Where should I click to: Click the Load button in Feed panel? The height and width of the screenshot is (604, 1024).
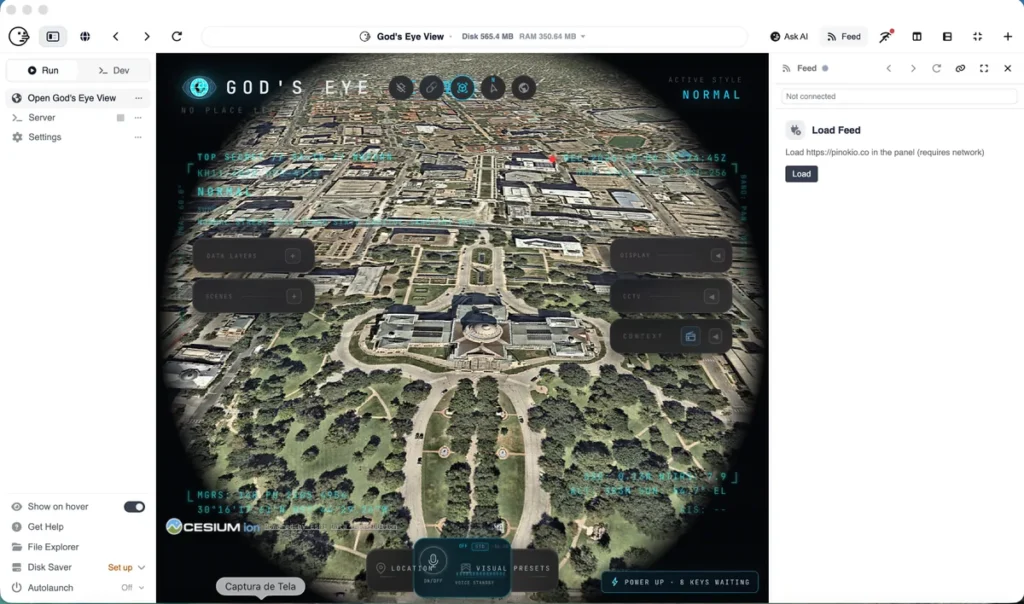click(801, 174)
